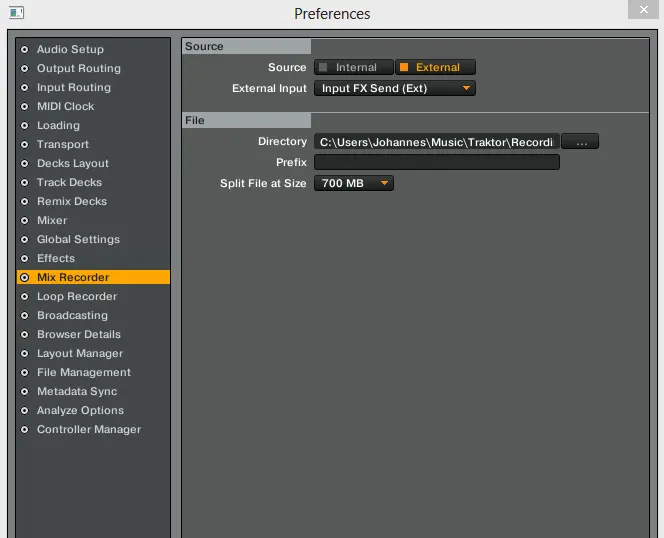Select Internal as recording source
664x538 pixels.
coord(354,67)
